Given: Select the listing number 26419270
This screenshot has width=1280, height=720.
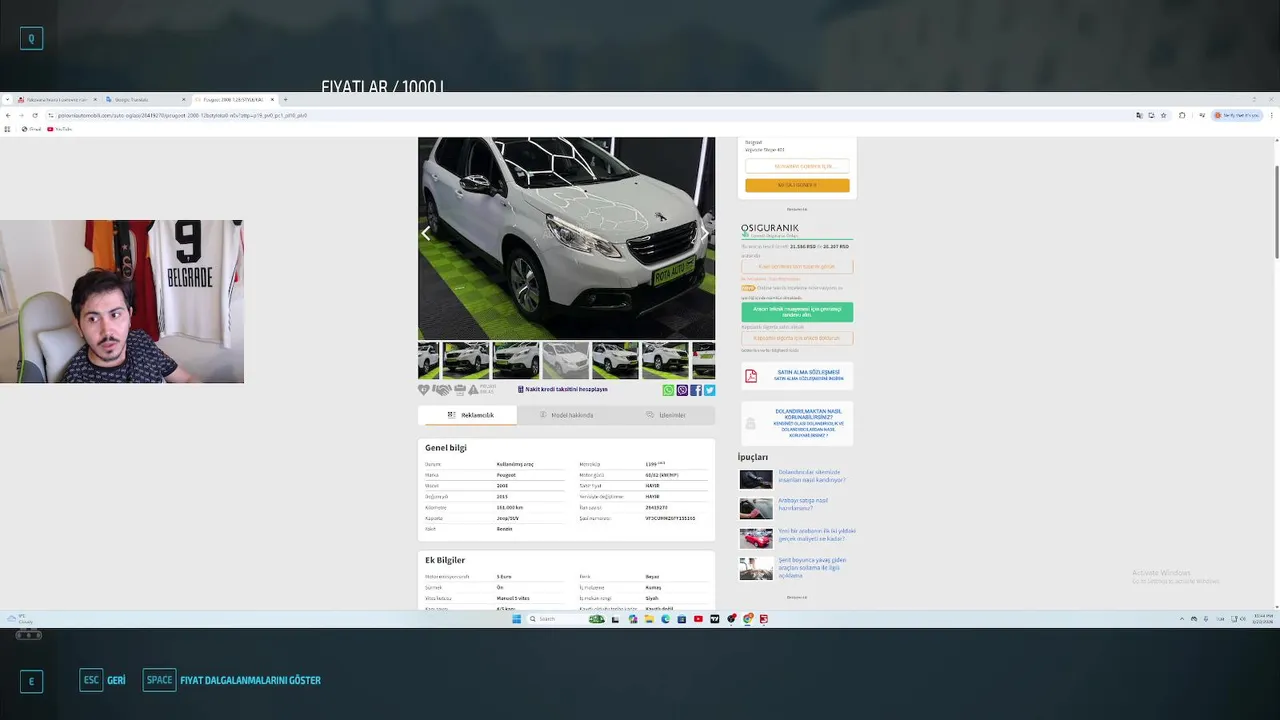Looking at the screenshot, I should click(655, 507).
